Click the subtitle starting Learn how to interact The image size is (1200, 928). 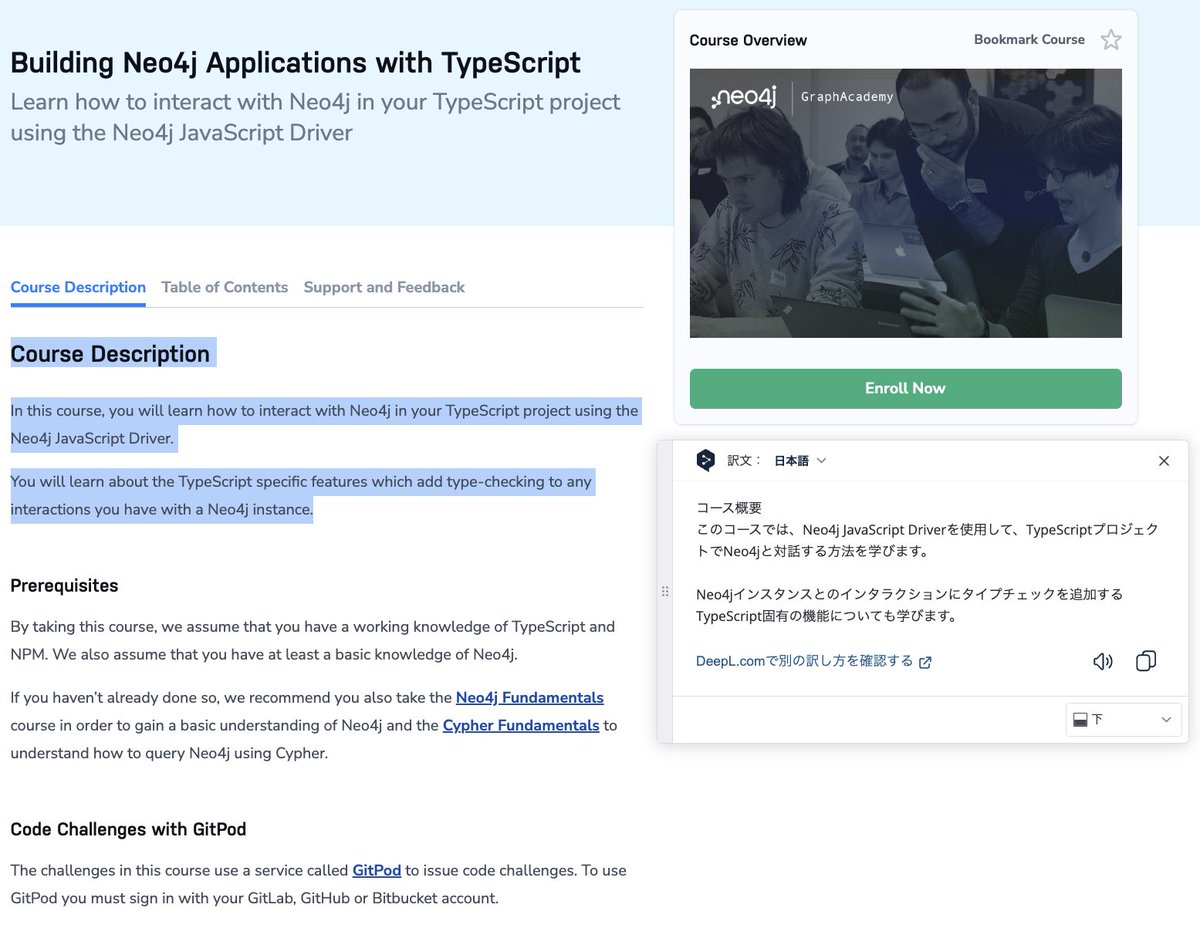315,116
